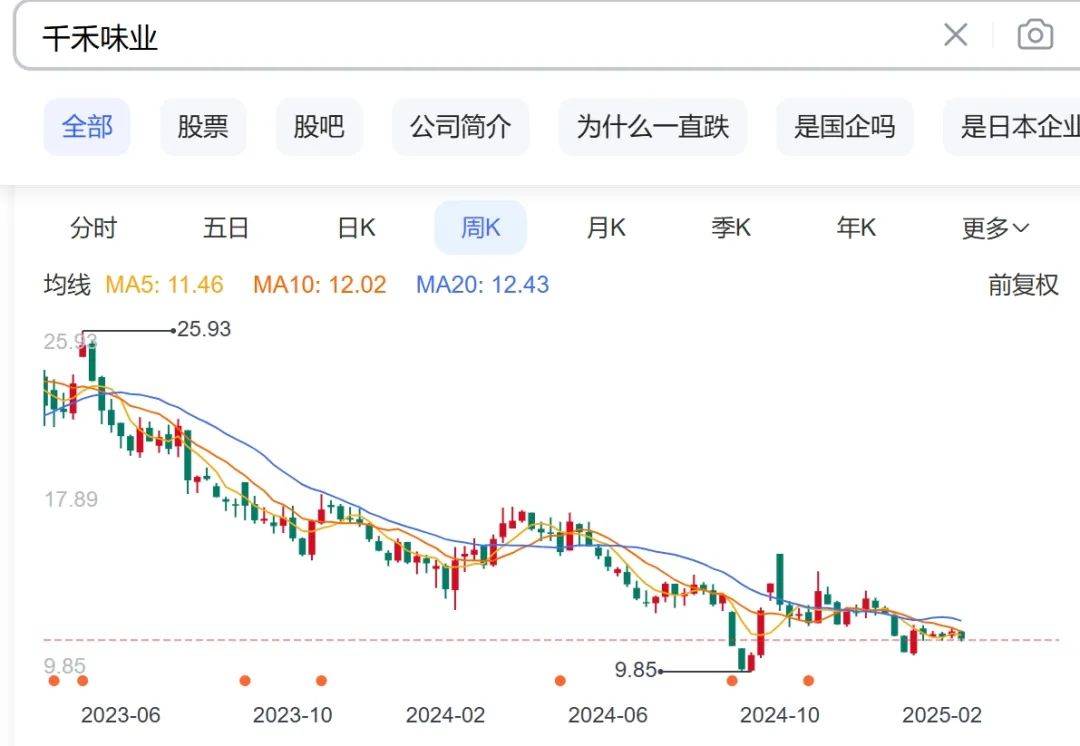Click the MA10: 12.02 indicator label
The image size is (1080, 746).
[320, 284]
